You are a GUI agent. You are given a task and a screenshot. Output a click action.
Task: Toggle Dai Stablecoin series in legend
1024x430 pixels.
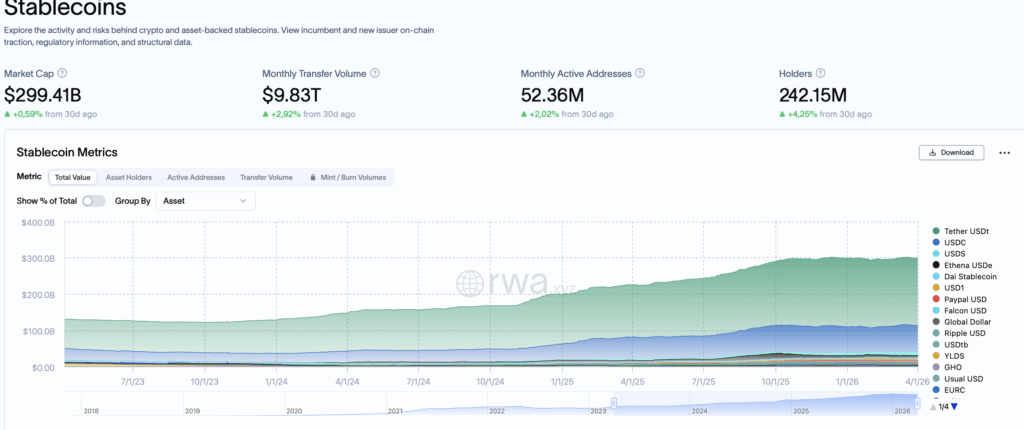point(965,276)
